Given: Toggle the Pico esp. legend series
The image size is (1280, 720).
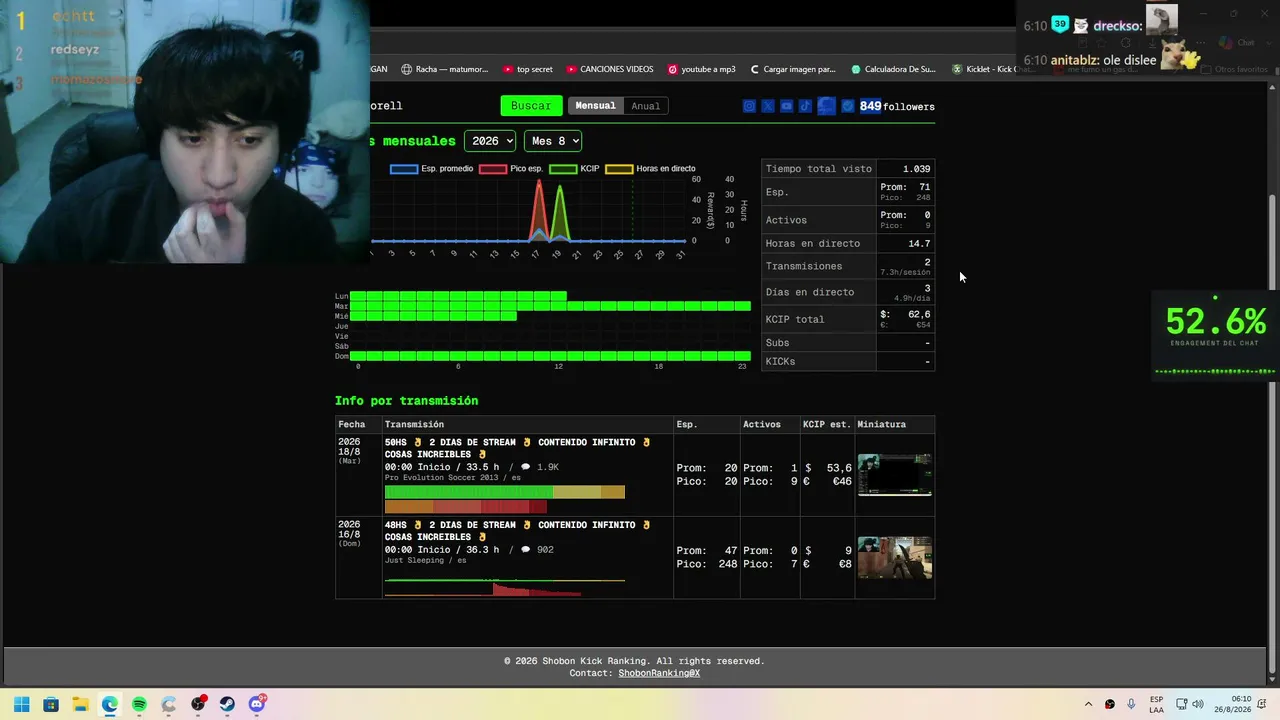Looking at the screenshot, I should tap(511, 169).
